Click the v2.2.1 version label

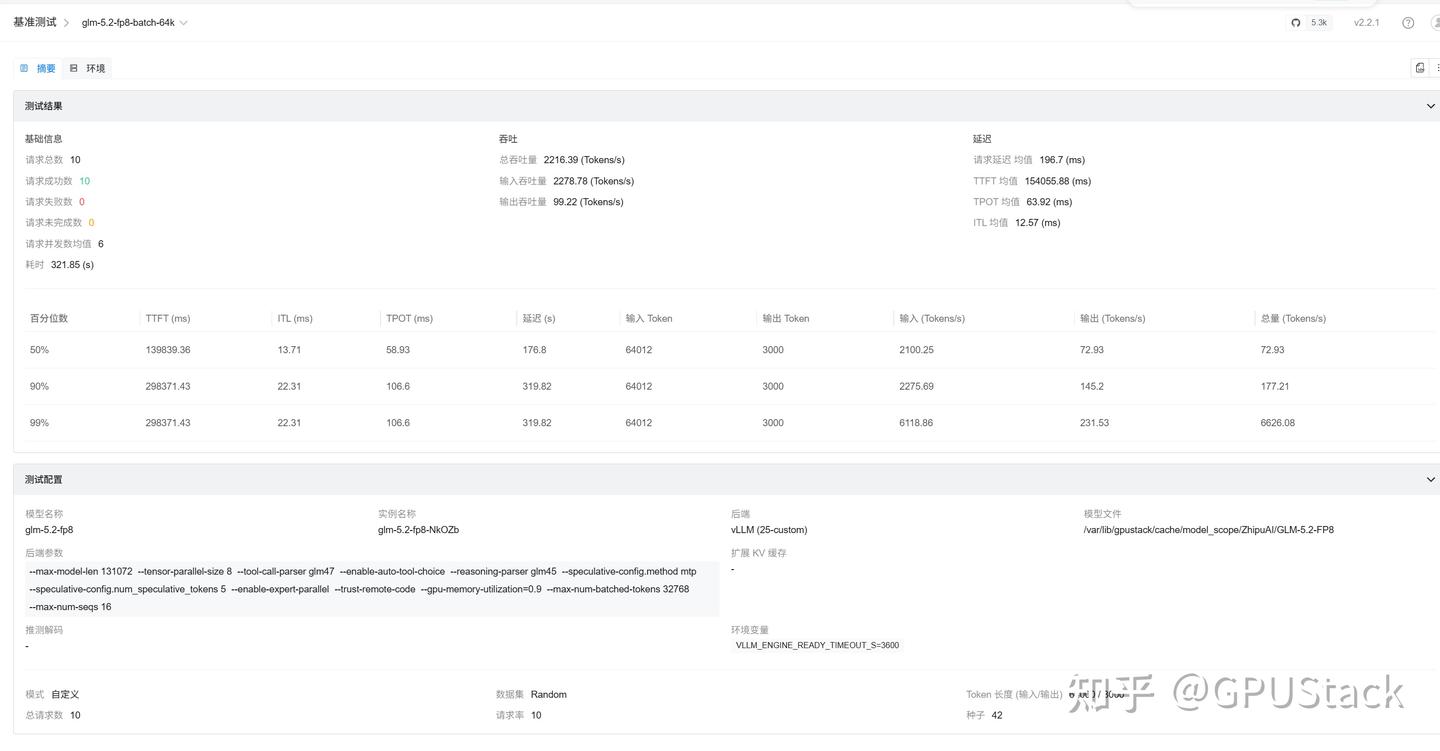click(1366, 23)
